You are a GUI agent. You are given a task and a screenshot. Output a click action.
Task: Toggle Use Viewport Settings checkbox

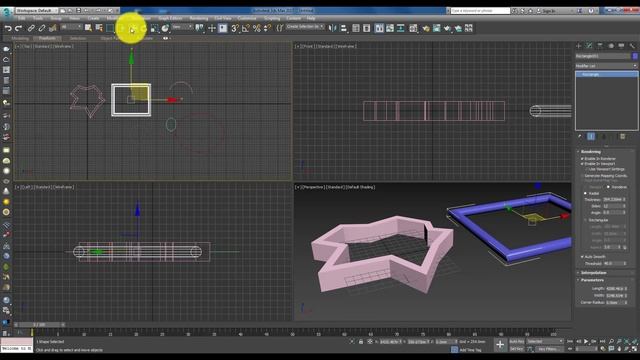pos(587,169)
